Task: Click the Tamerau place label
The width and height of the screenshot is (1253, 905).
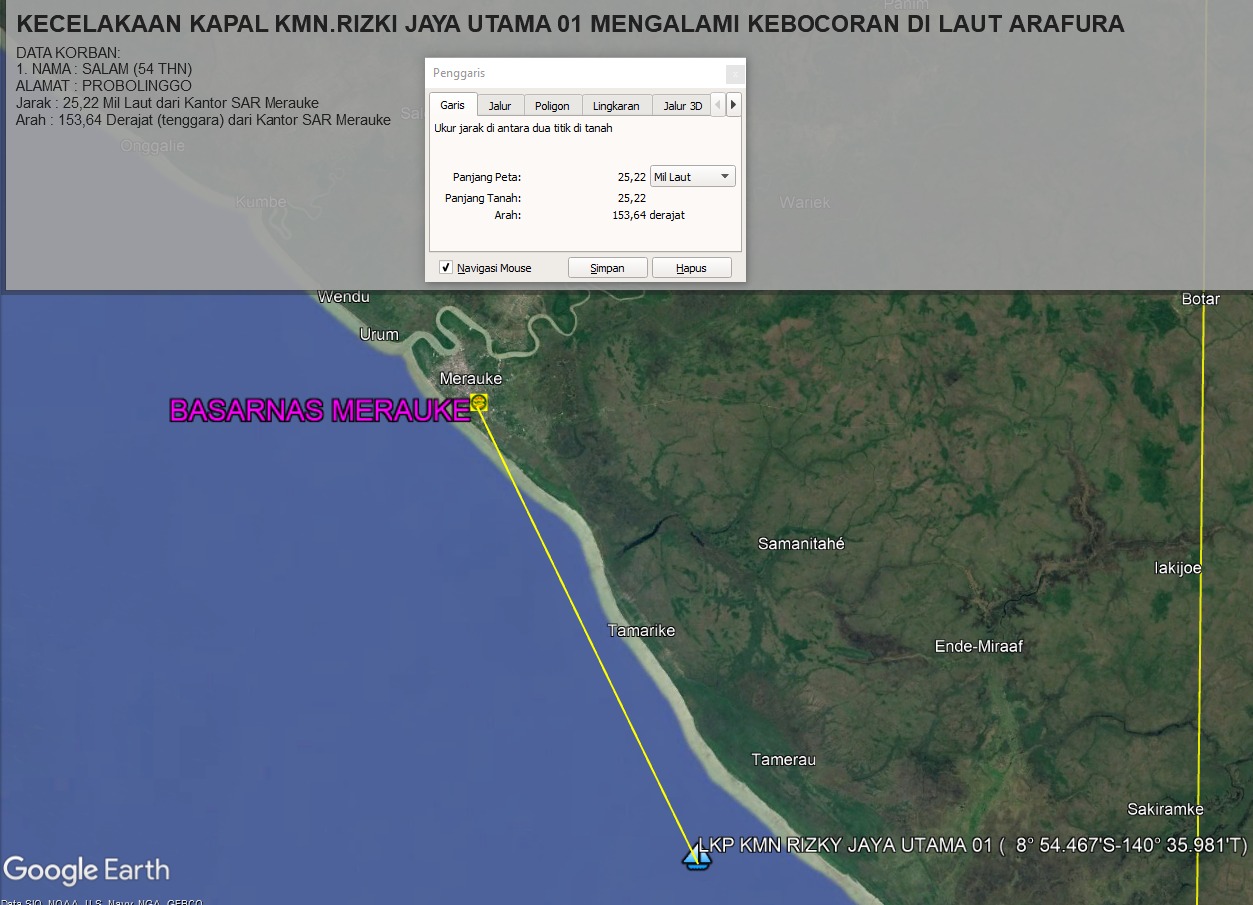Action: point(784,760)
